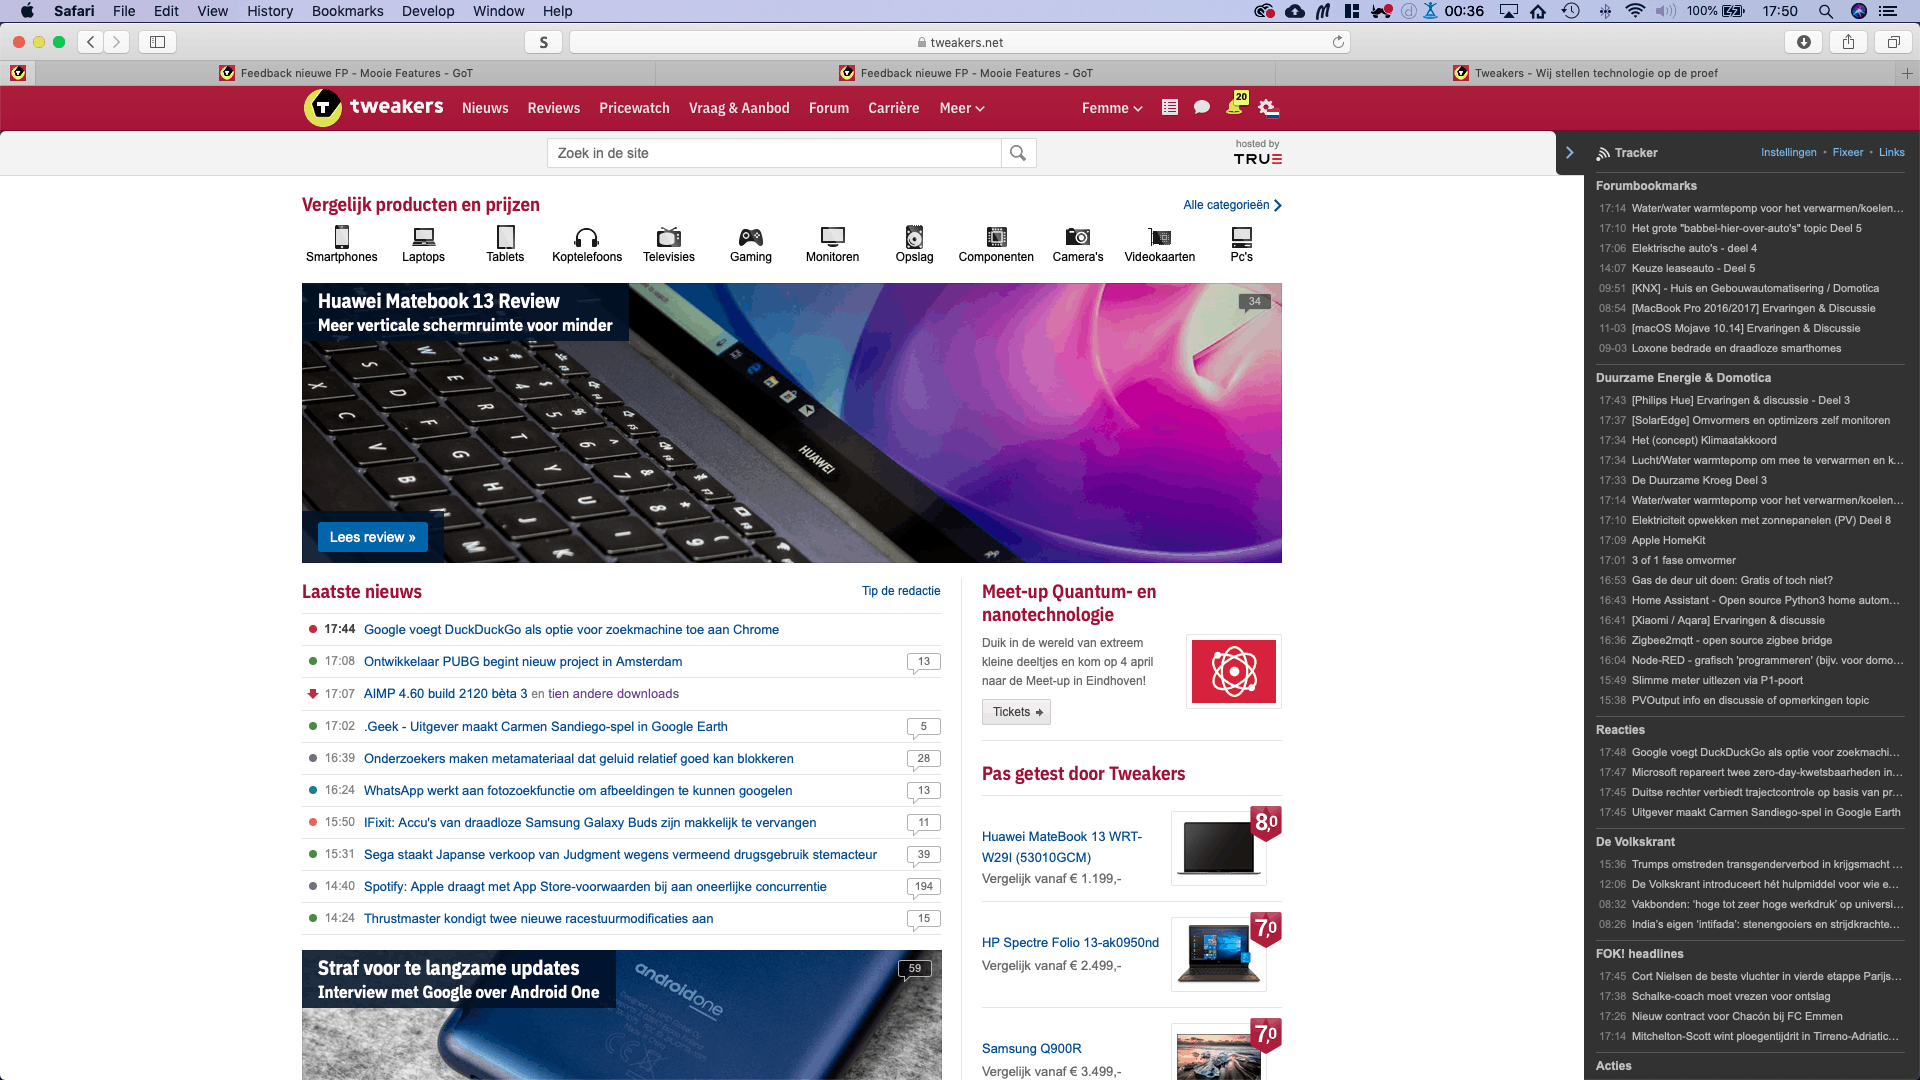Click Lees review button
This screenshot has height=1080, width=1920.
(373, 537)
